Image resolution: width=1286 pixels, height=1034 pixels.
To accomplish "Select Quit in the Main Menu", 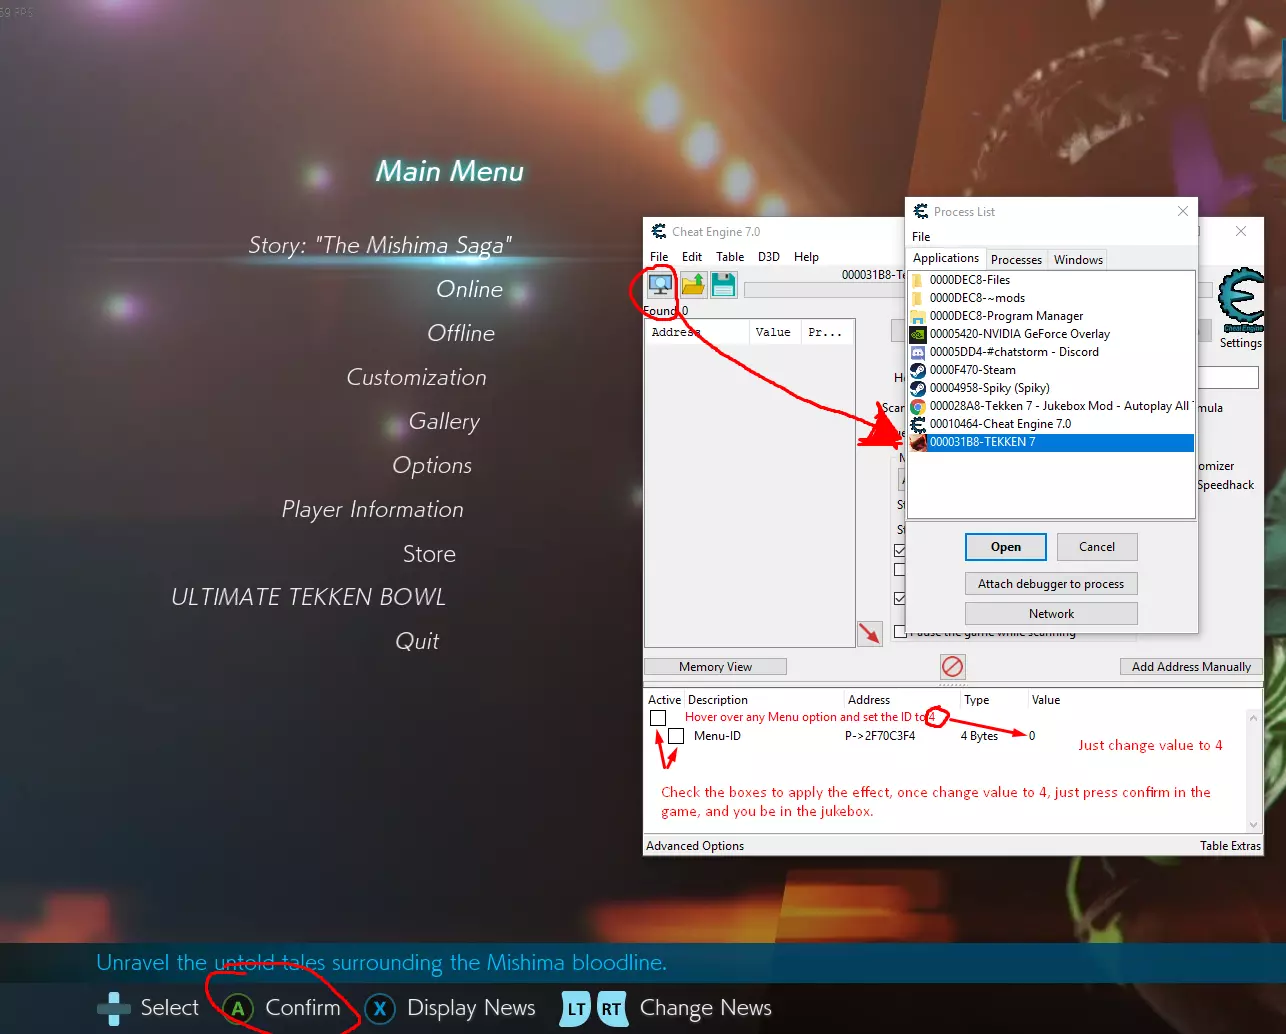I will click(417, 642).
